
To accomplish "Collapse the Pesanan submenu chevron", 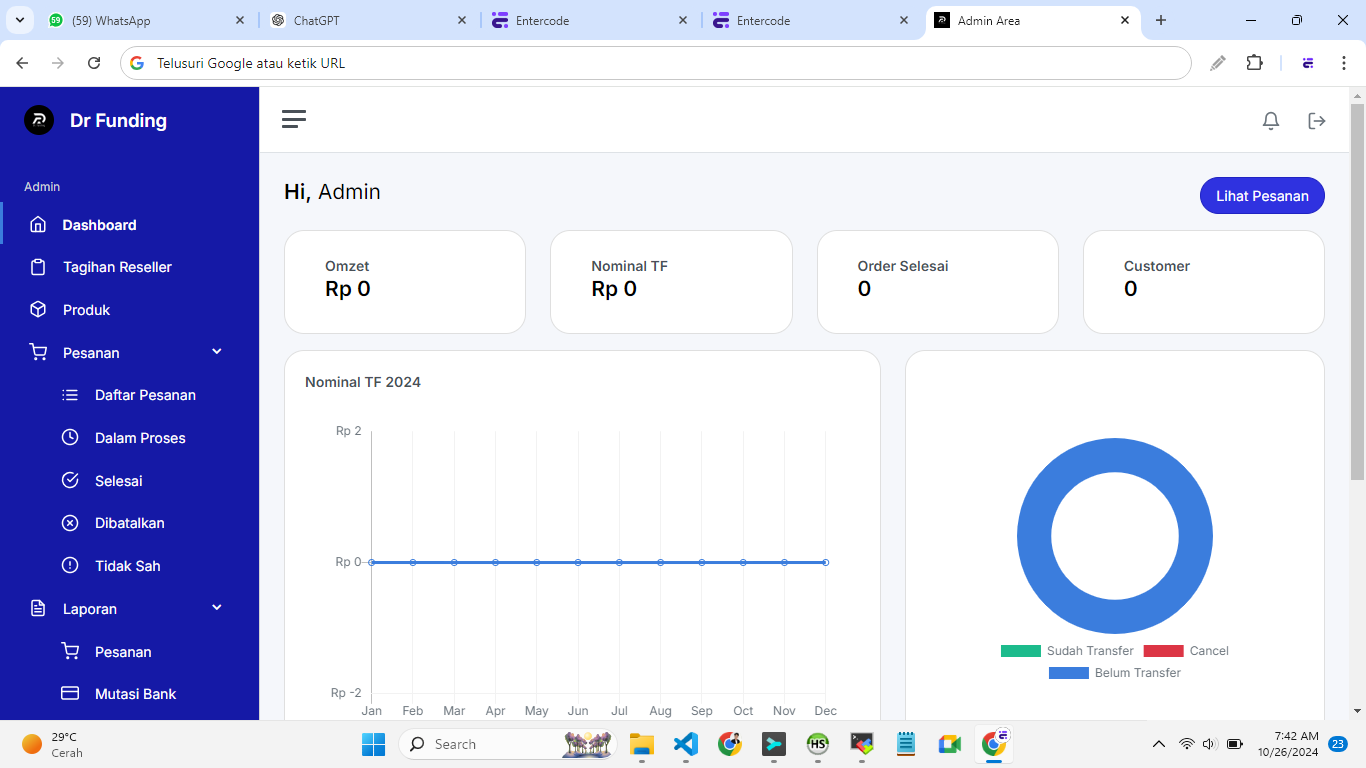I will [217, 352].
